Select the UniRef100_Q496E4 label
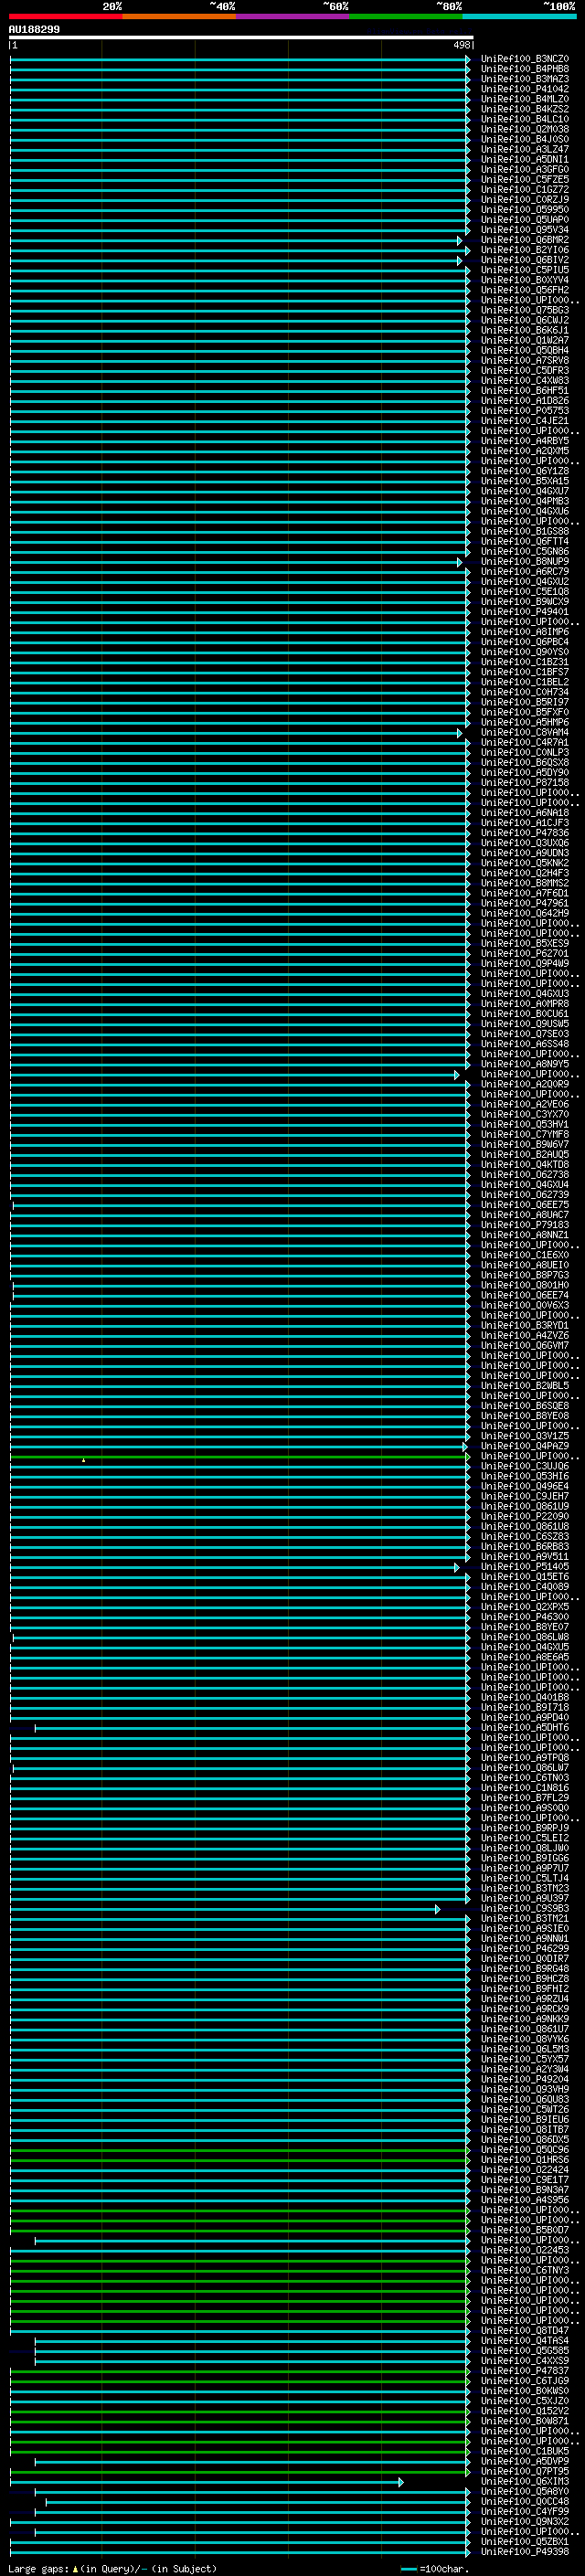This screenshot has width=585, height=2576. click(524, 1486)
